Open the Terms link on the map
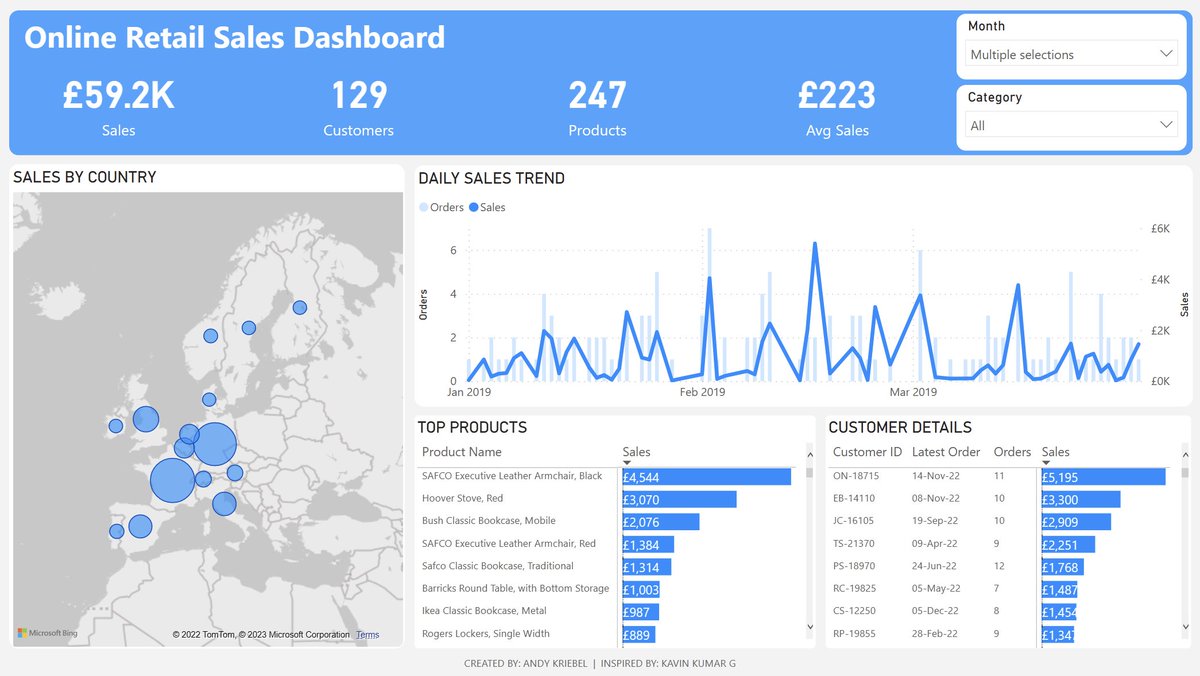 tap(366, 634)
